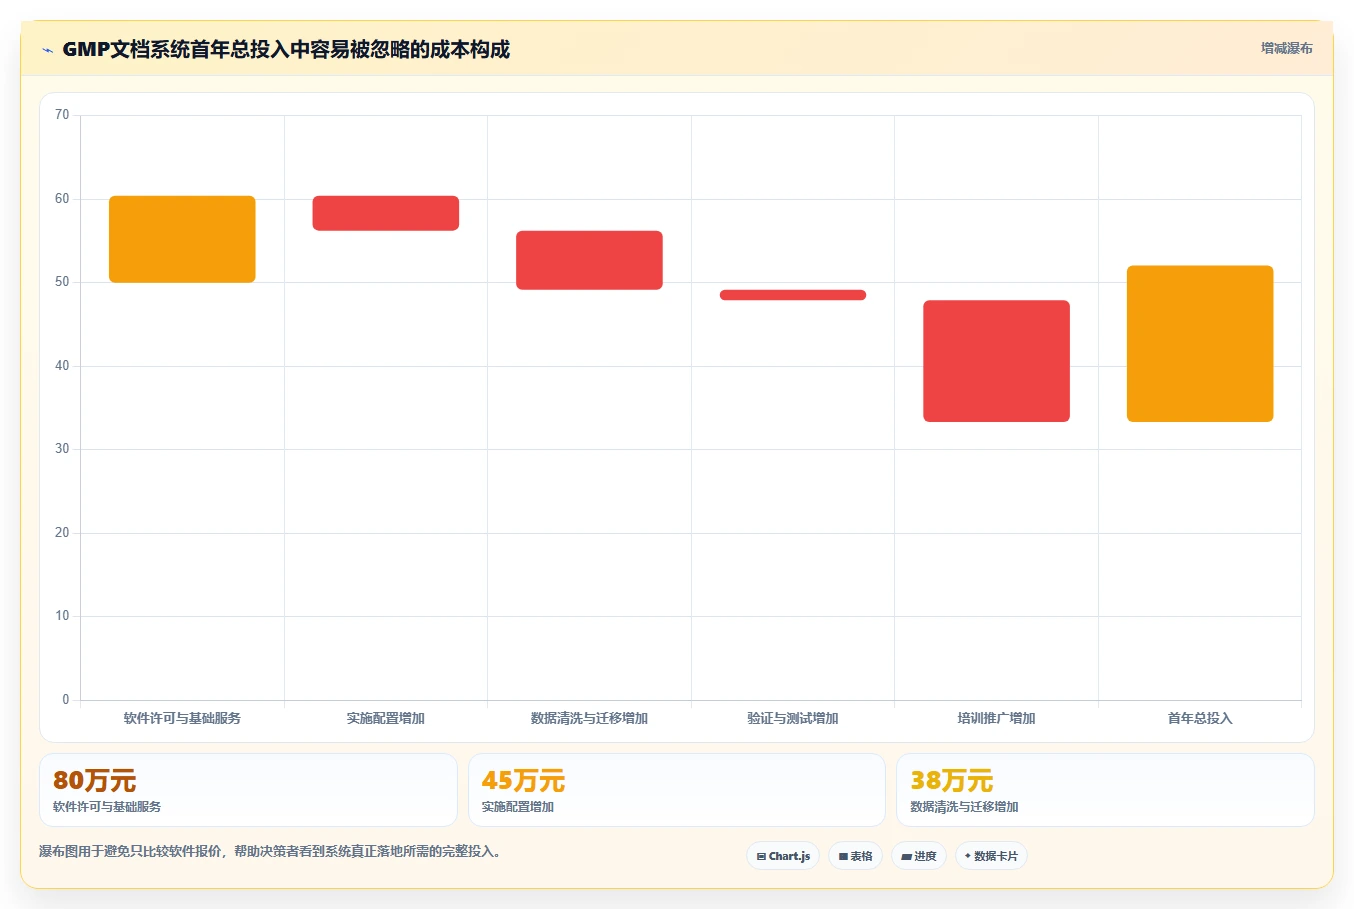
Task: Click axis label 软件许可与基础服务 under chart
Action: pyautogui.click(x=182, y=718)
